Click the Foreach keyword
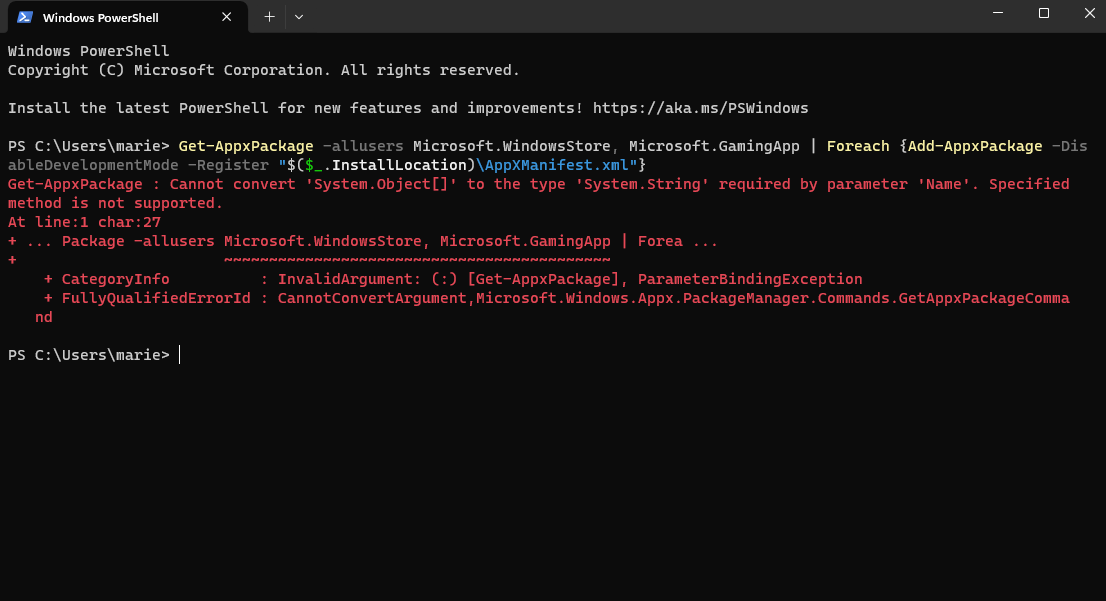The width and height of the screenshot is (1106, 601). click(x=858, y=146)
